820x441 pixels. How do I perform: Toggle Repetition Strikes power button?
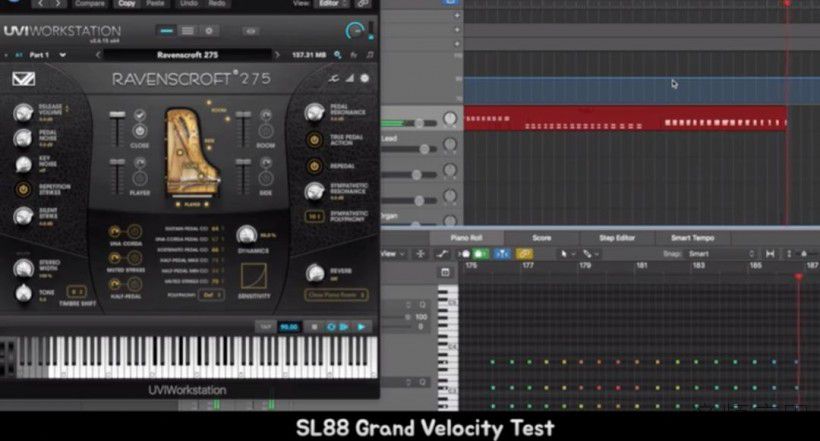23,189
